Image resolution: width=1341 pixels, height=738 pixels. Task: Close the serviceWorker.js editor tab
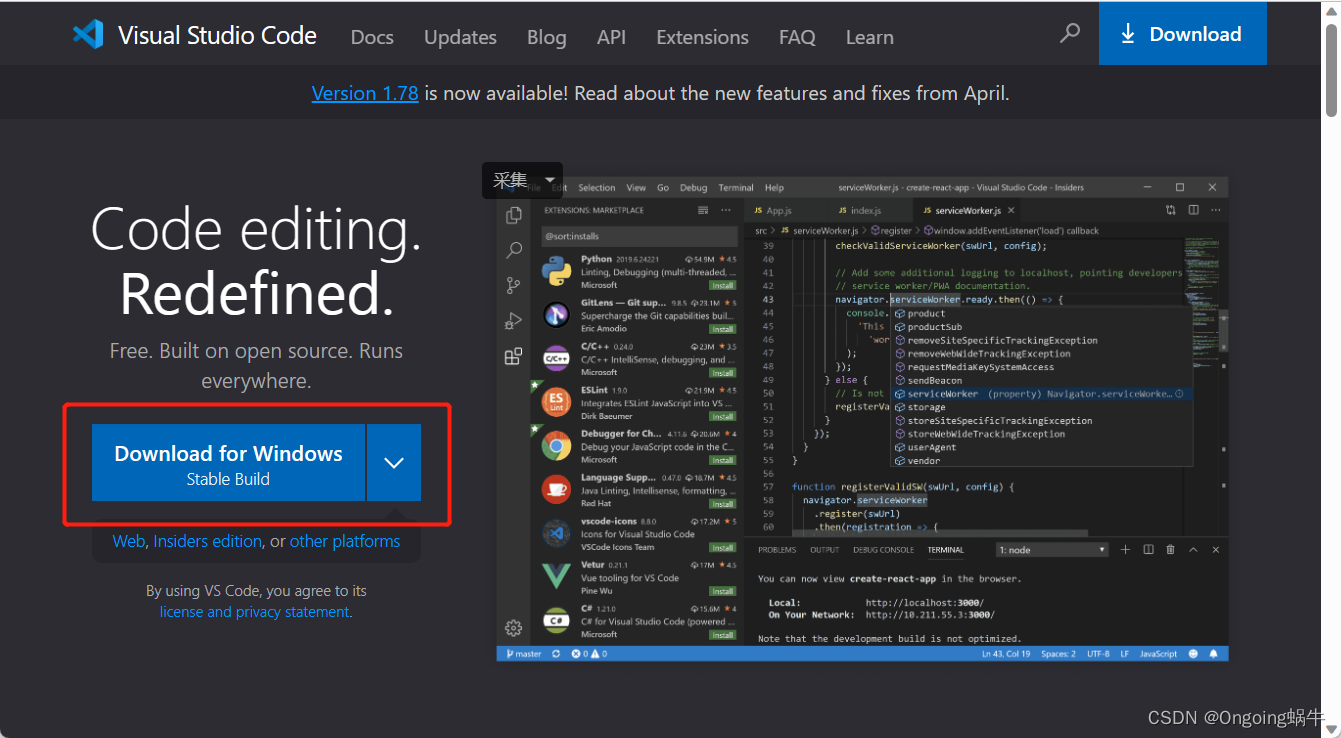tap(1012, 211)
